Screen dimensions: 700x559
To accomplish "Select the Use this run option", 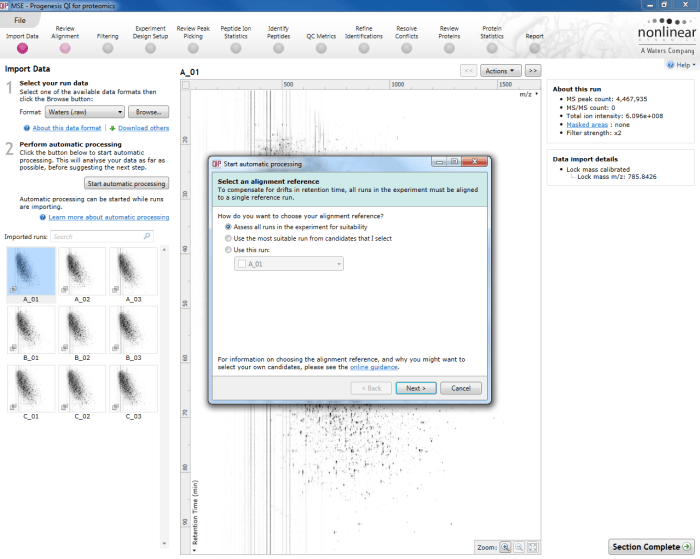I will pos(228,250).
